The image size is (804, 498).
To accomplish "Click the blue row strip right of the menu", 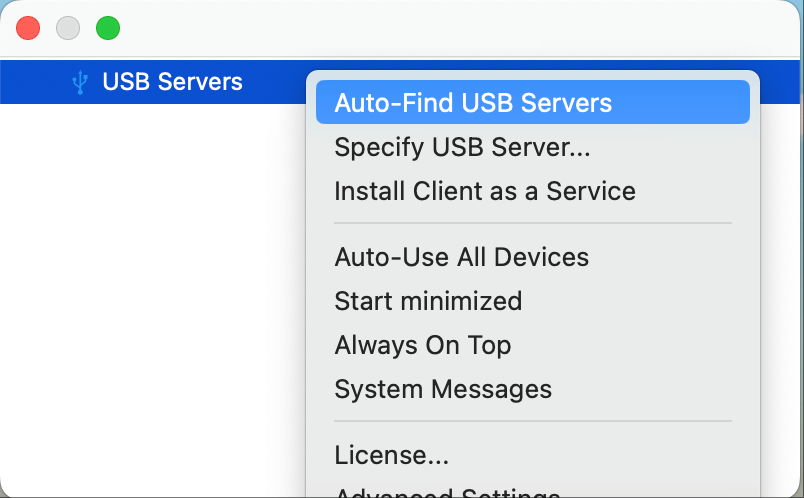I will pos(782,82).
